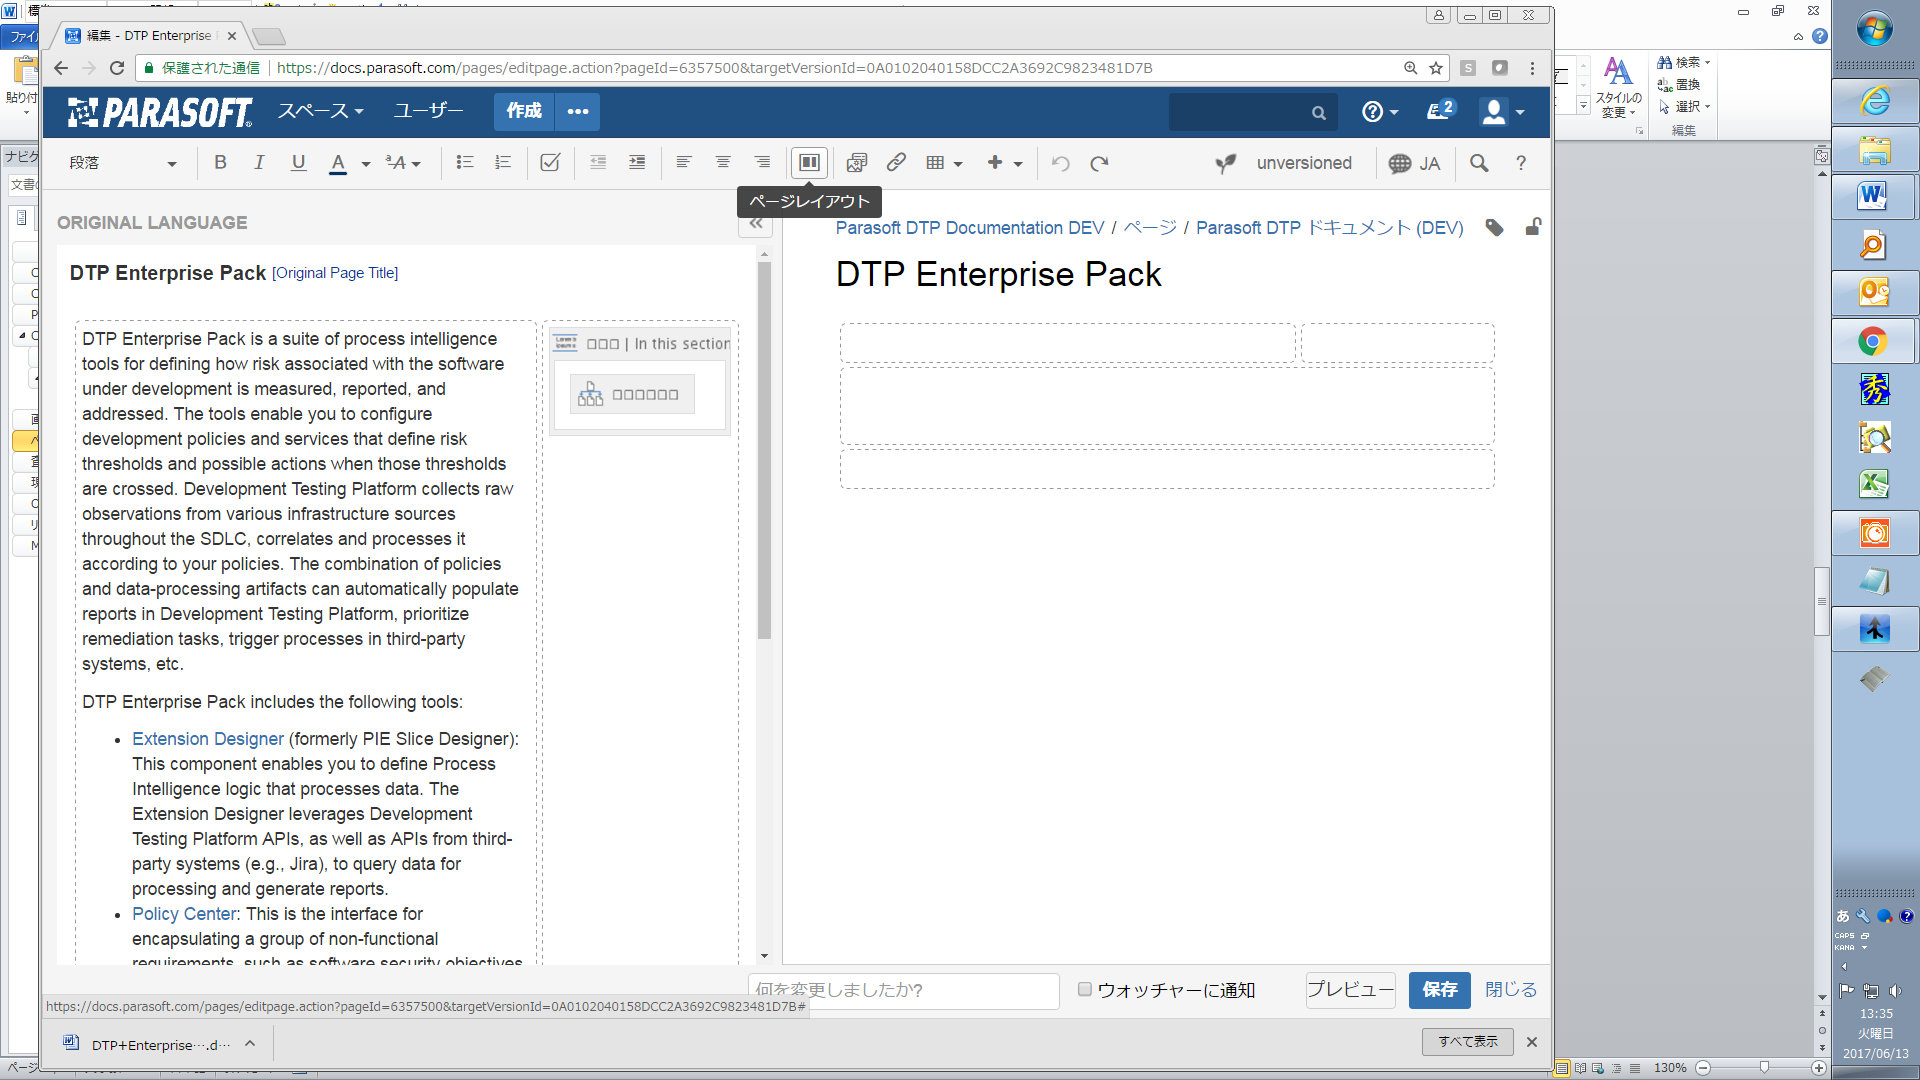Viewport: 1920px width, 1080px height.
Task: Open Extension Designer link
Action: 208,739
